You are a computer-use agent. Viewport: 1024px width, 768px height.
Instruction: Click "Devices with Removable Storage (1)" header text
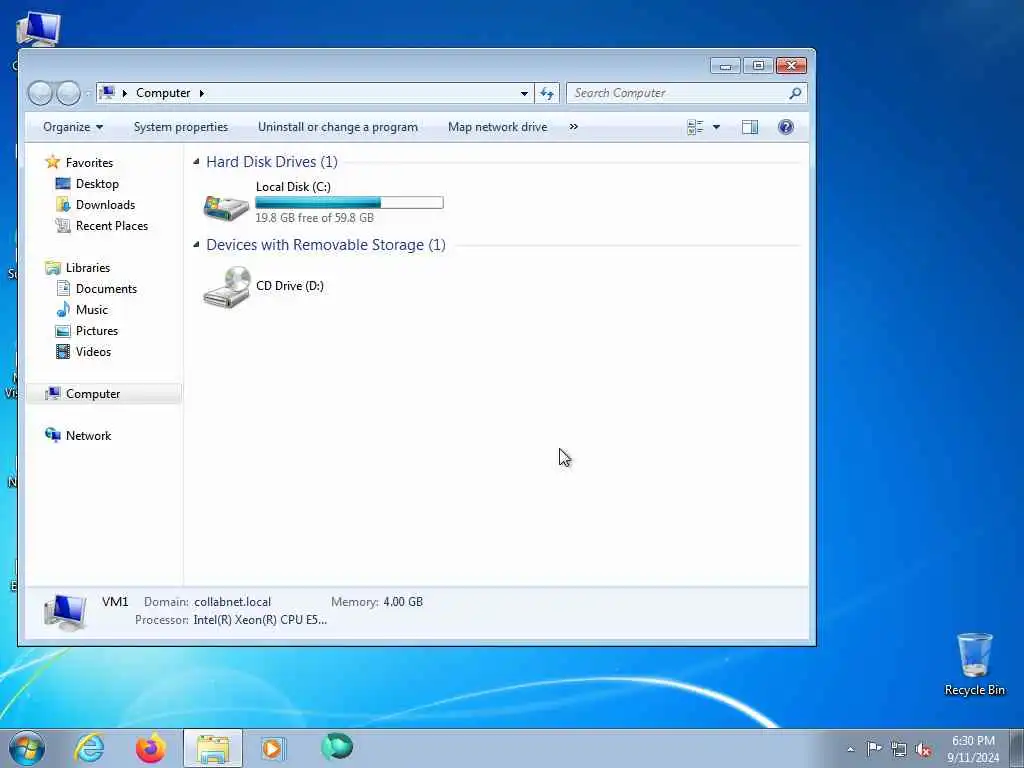tap(326, 244)
